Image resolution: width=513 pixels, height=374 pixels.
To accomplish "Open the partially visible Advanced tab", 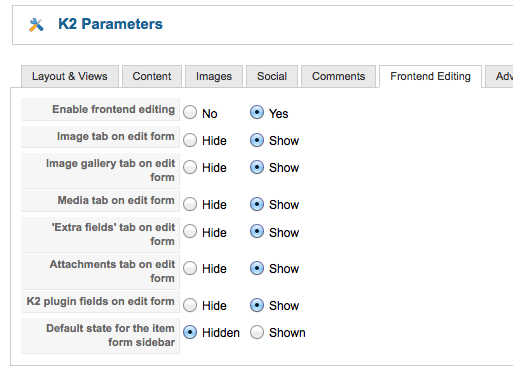I will click(499, 76).
